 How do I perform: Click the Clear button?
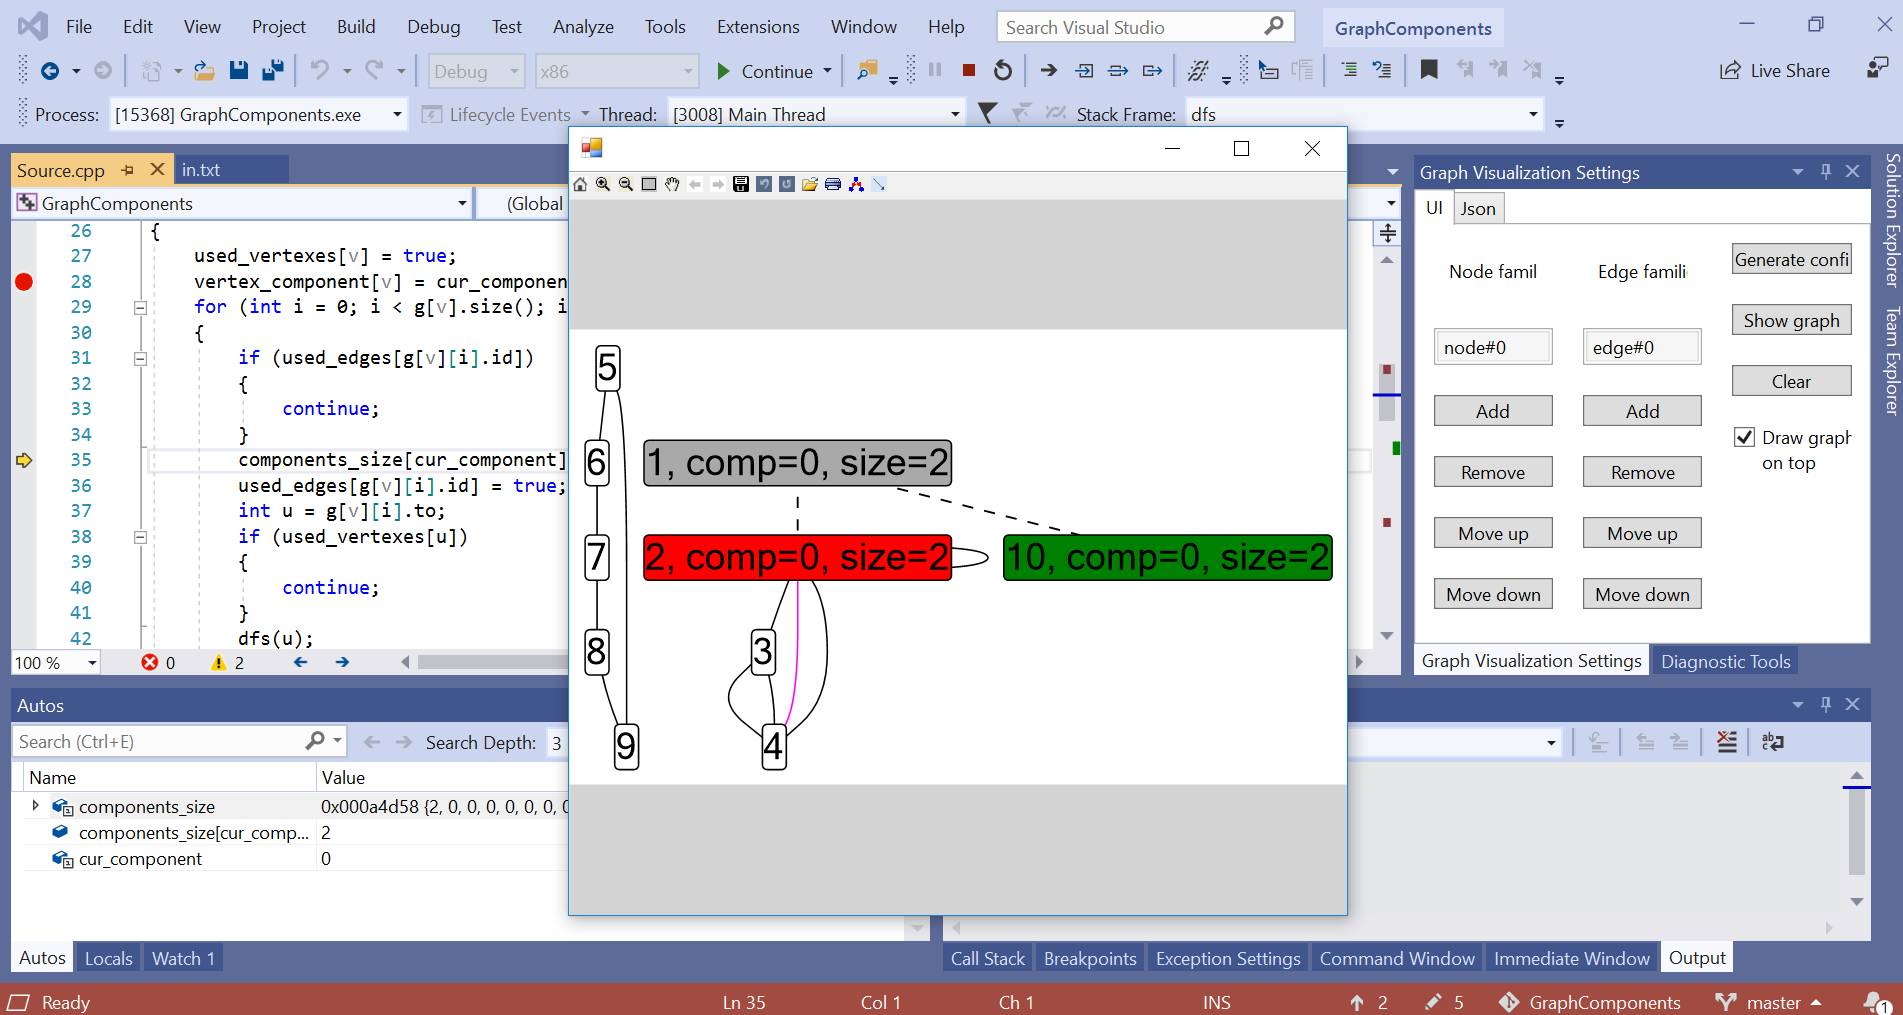click(1791, 381)
